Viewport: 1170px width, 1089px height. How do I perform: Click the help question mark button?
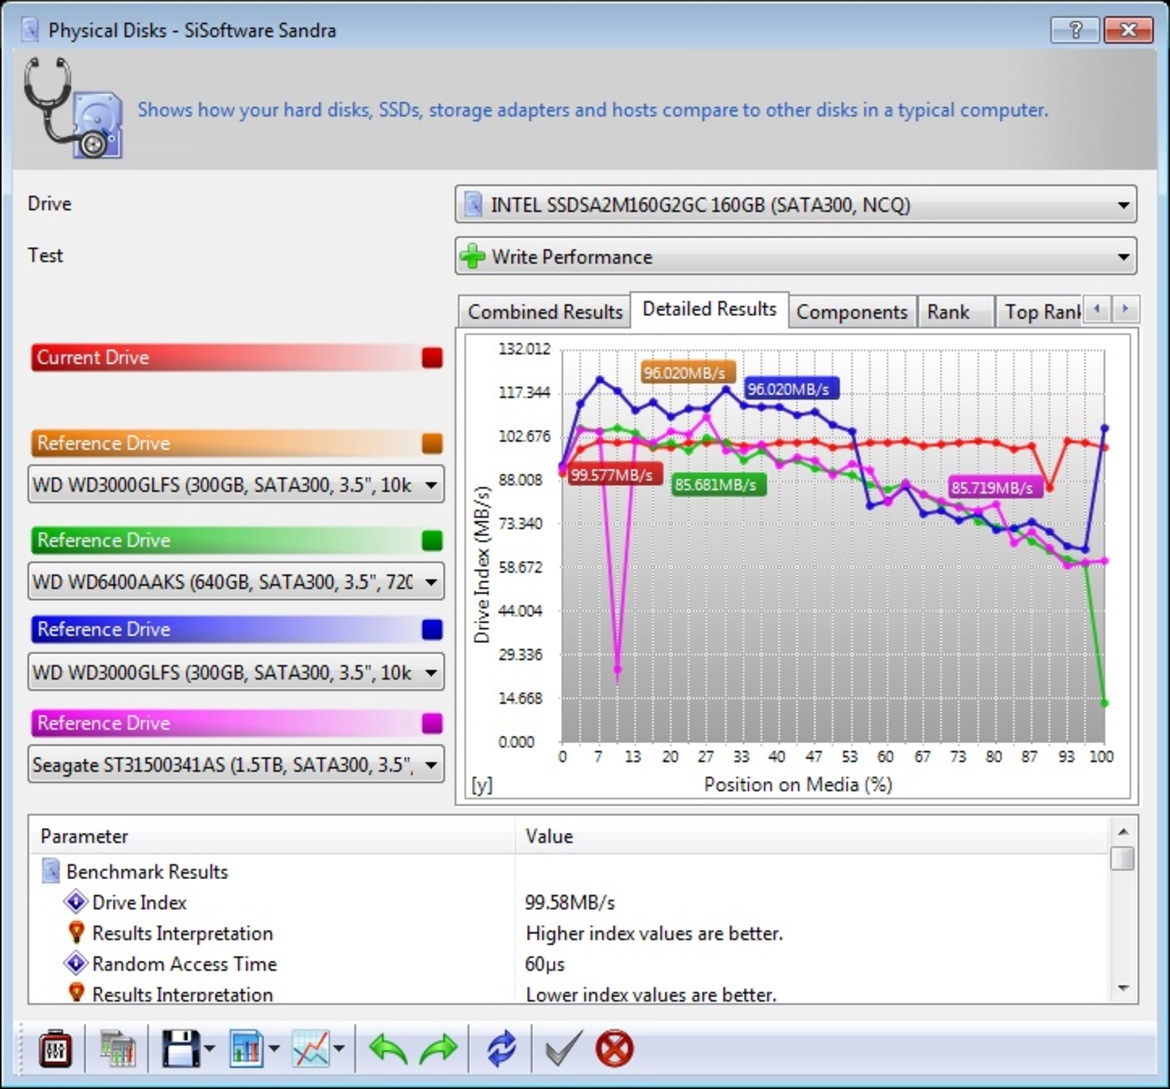1074,30
